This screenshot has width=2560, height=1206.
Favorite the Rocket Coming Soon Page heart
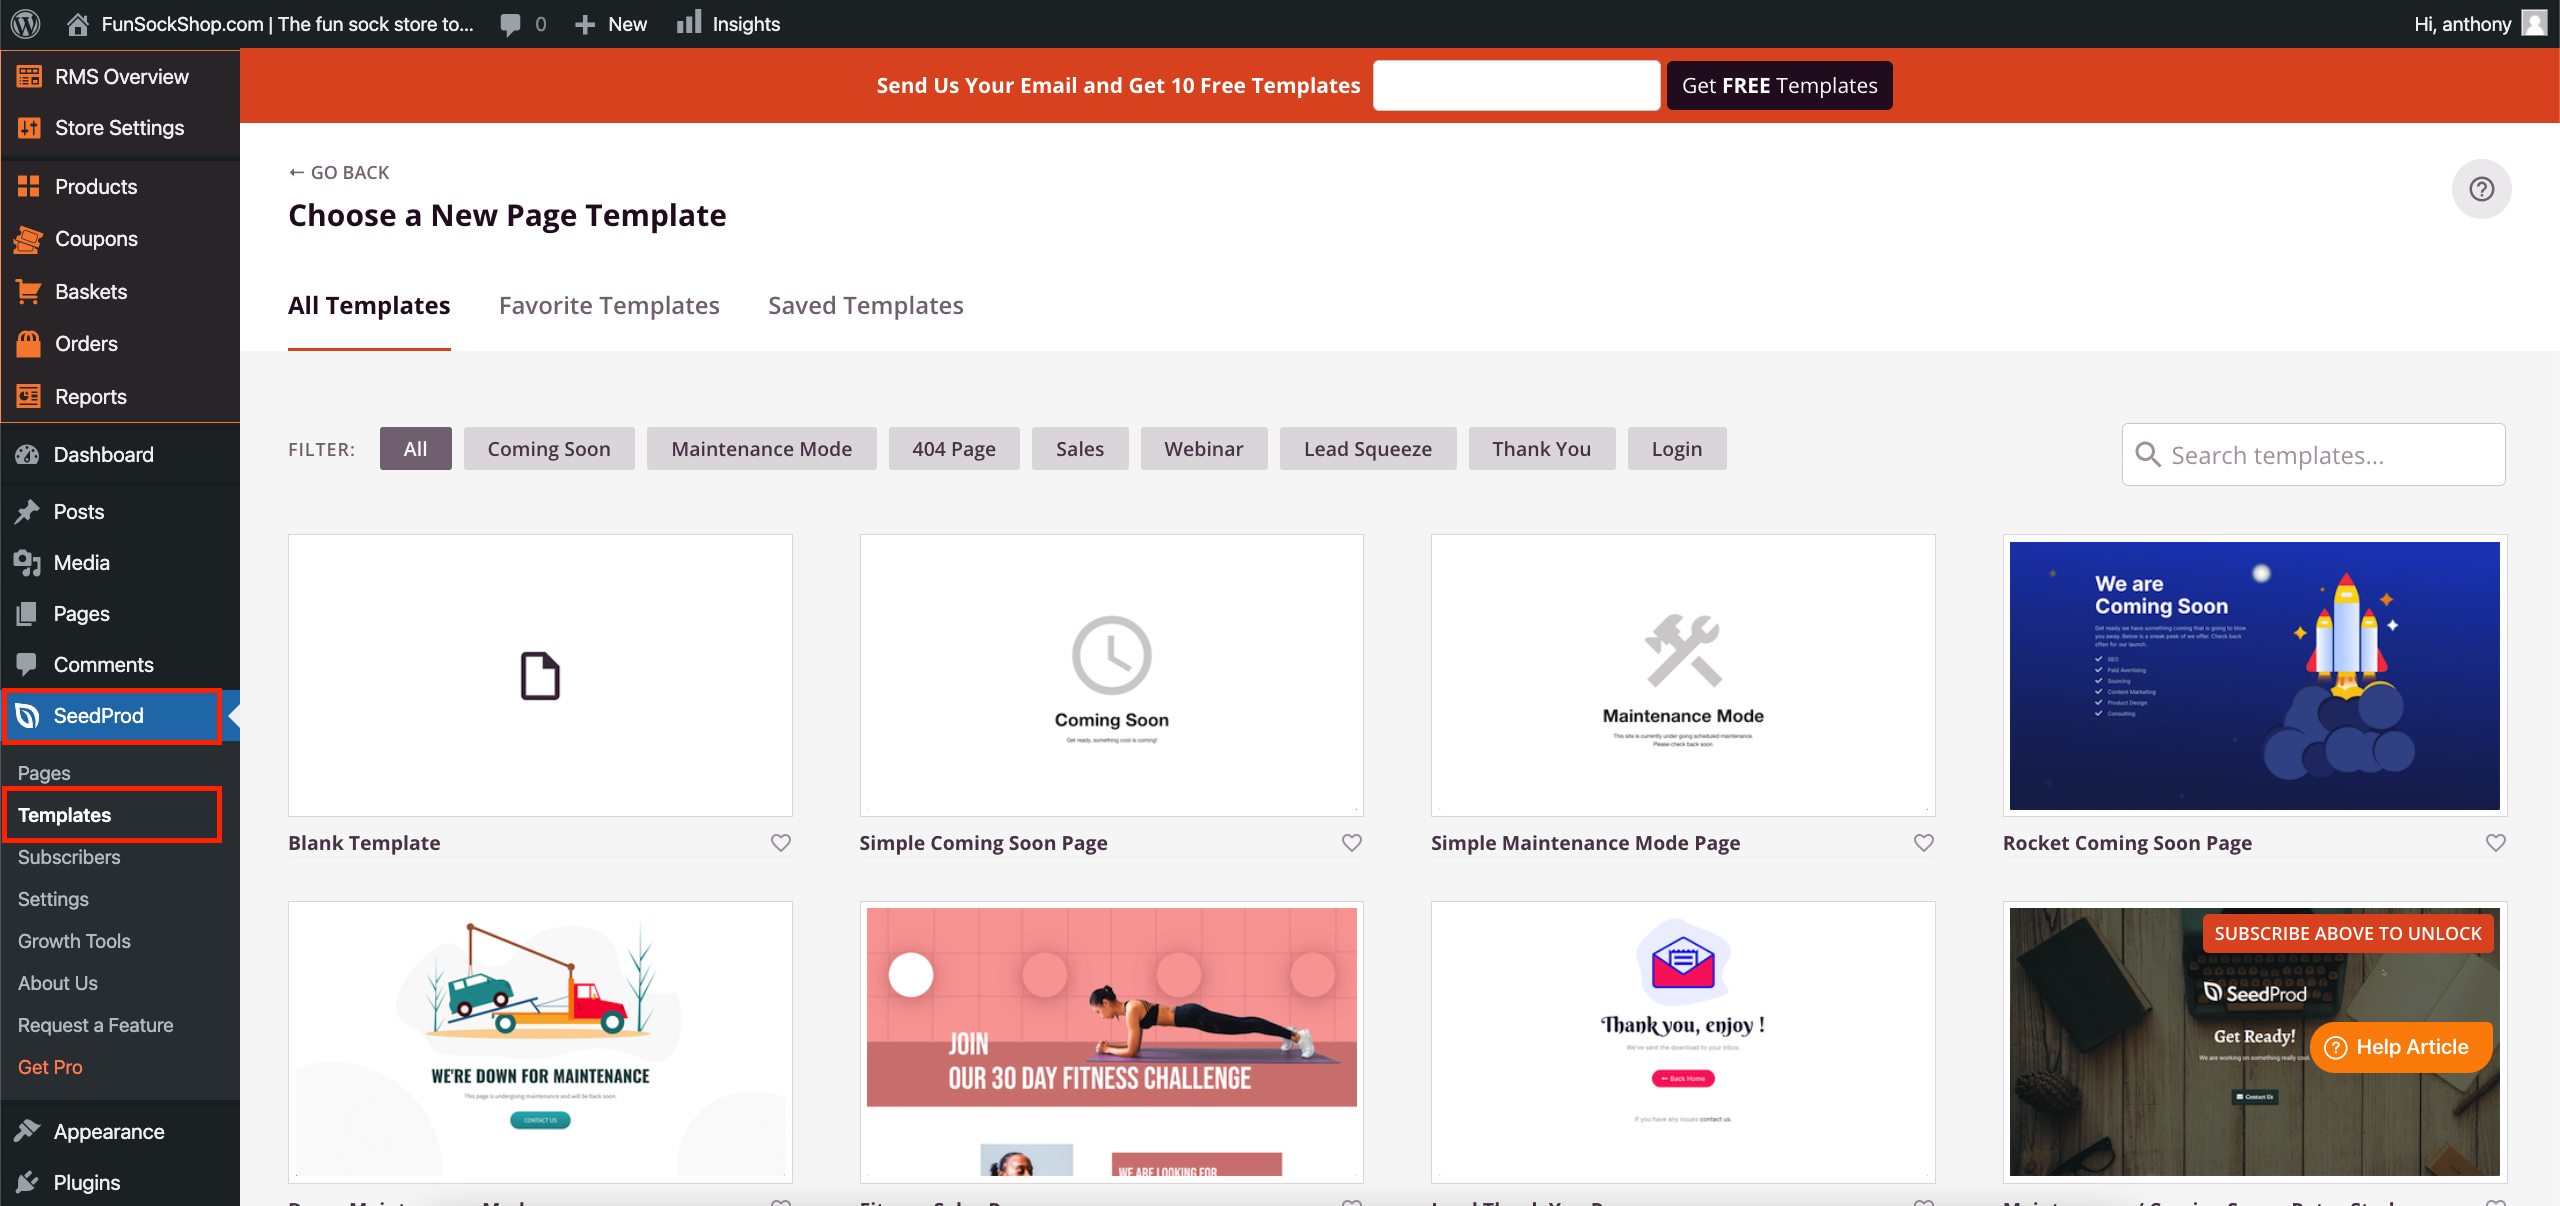(x=2495, y=843)
